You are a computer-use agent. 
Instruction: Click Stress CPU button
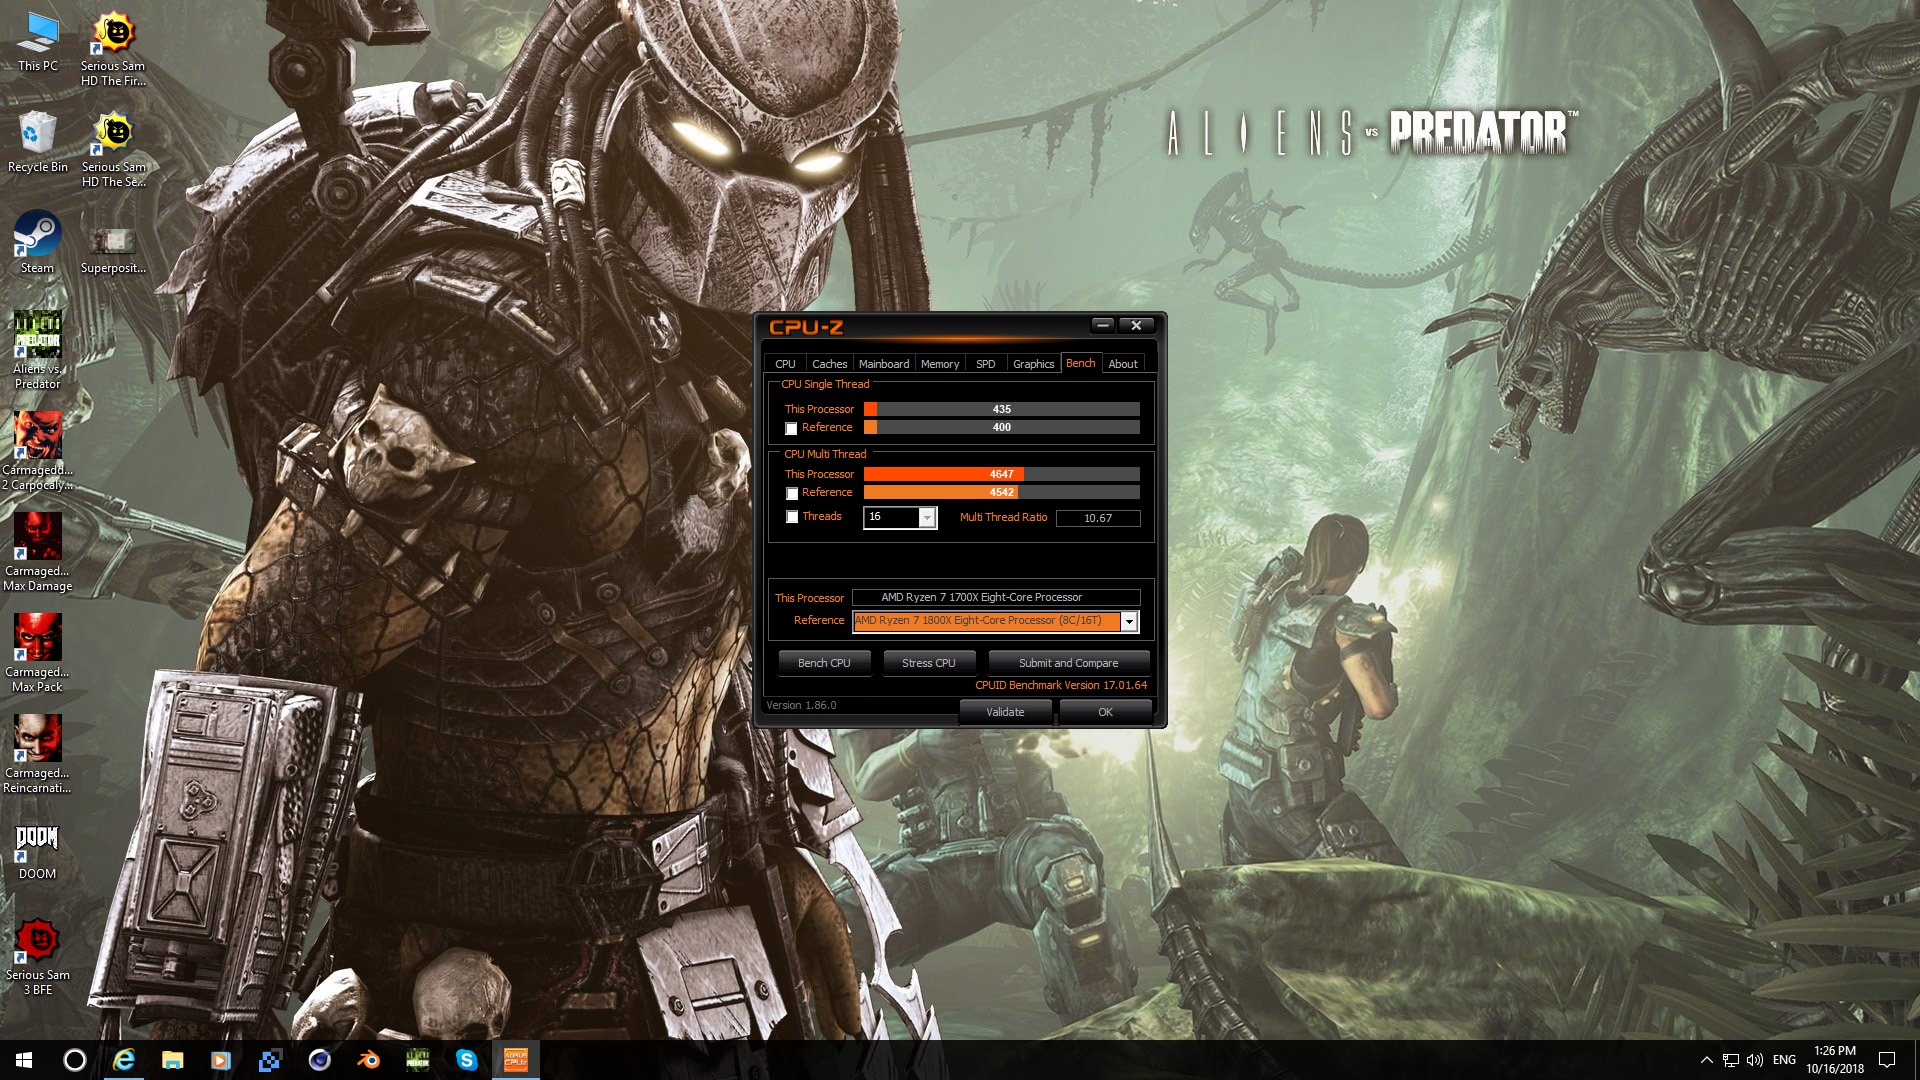(x=929, y=663)
